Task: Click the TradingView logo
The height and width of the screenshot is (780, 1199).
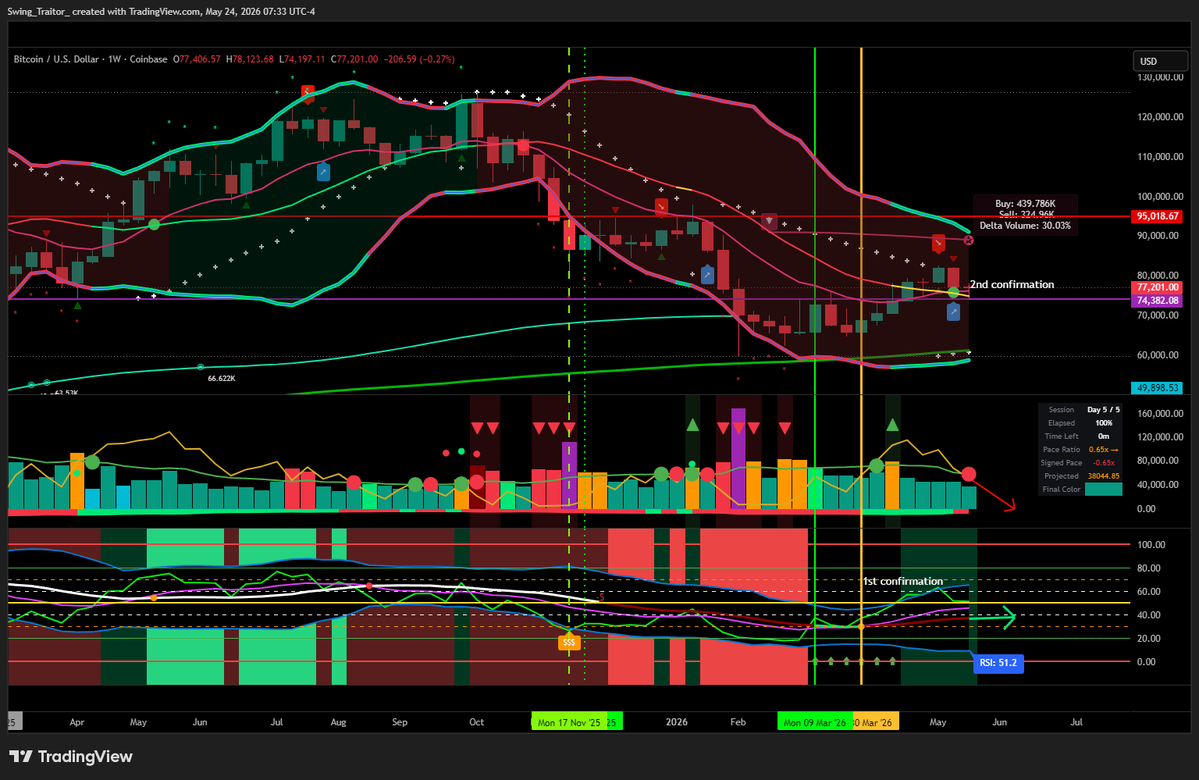Action: tap(70, 756)
